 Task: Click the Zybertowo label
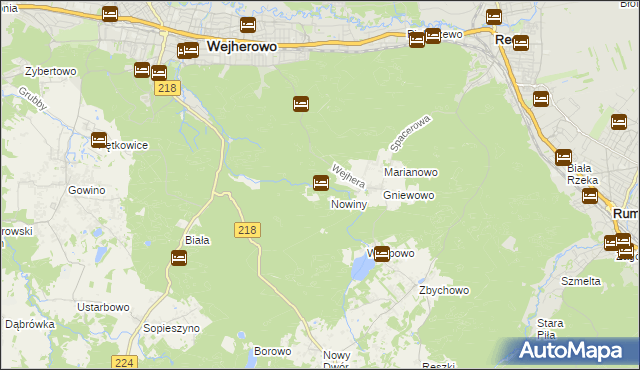(51, 71)
